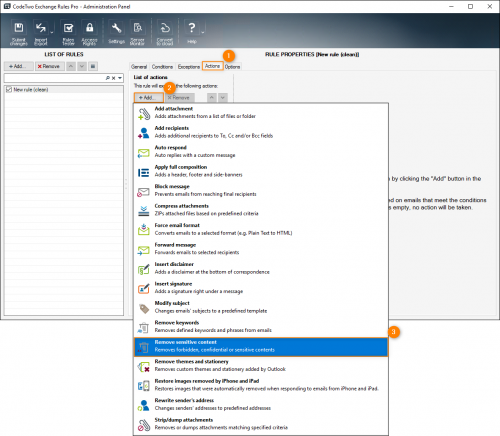Click the Modify subject tag icon
This screenshot has width=500, height=436.
click(144, 308)
